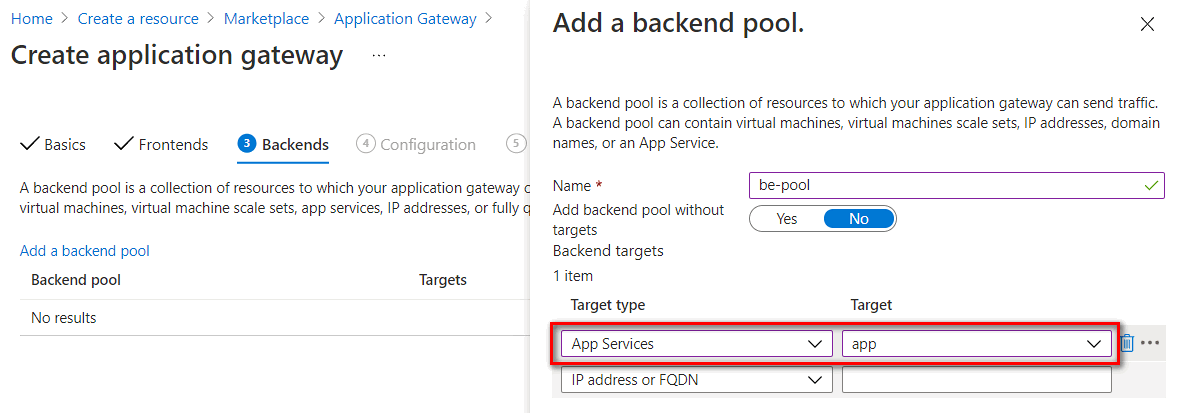This screenshot has height=413, width=1181.
Task: Go to Home in the breadcrumb
Action: (x=31, y=19)
